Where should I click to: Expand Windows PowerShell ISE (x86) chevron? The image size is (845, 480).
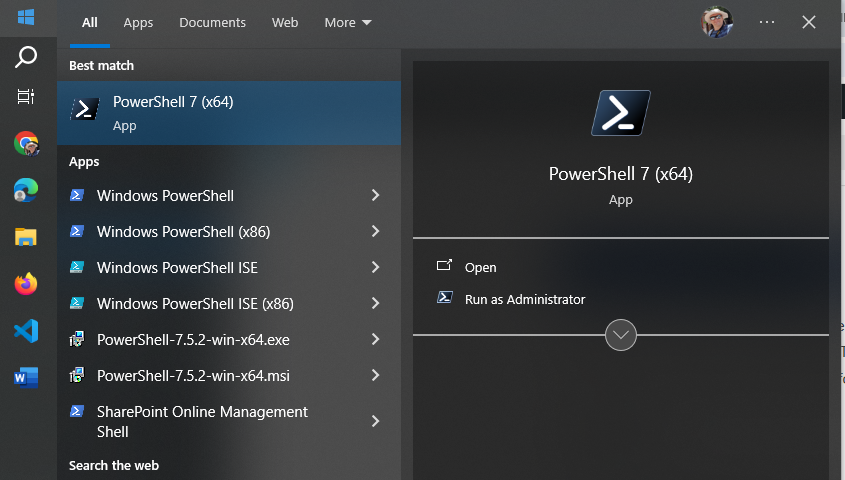click(x=376, y=303)
